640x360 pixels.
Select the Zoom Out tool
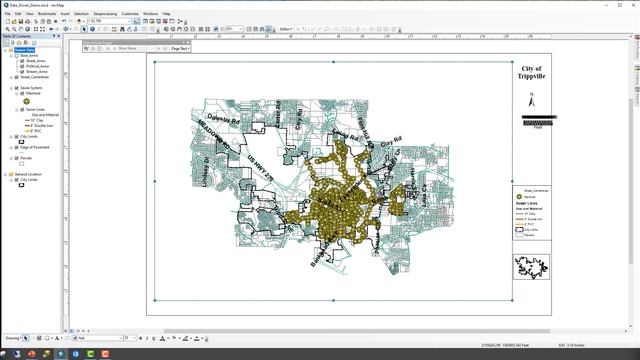pos(14,29)
